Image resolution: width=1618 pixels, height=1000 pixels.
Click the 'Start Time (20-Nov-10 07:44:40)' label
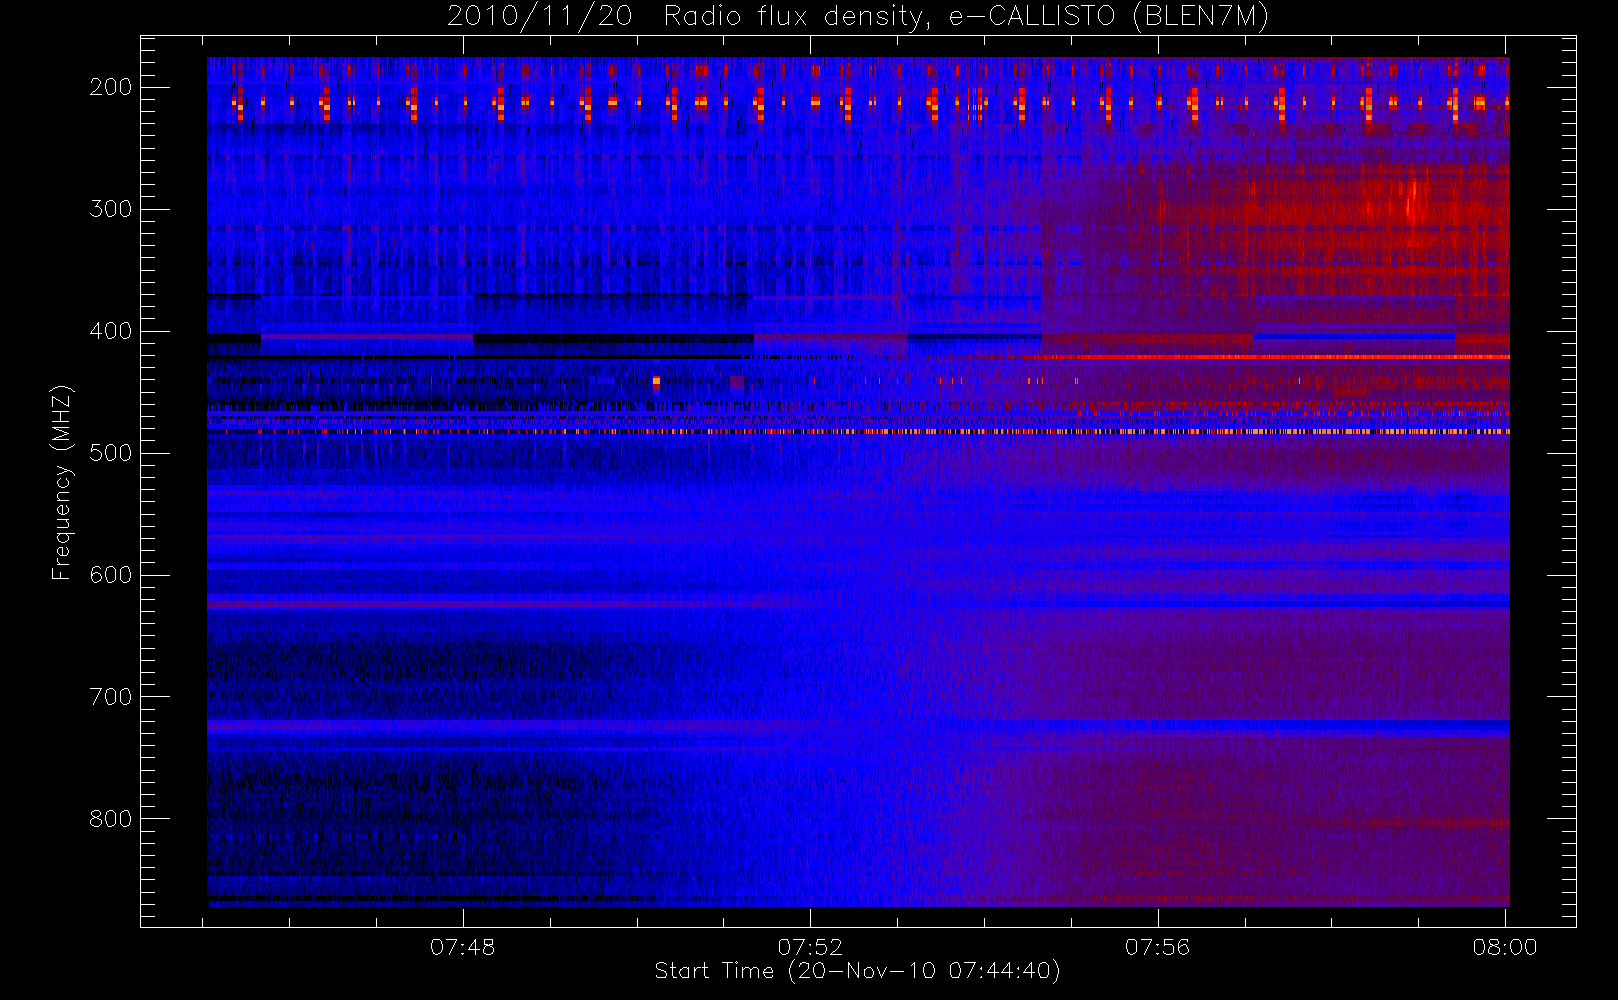pos(857,971)
